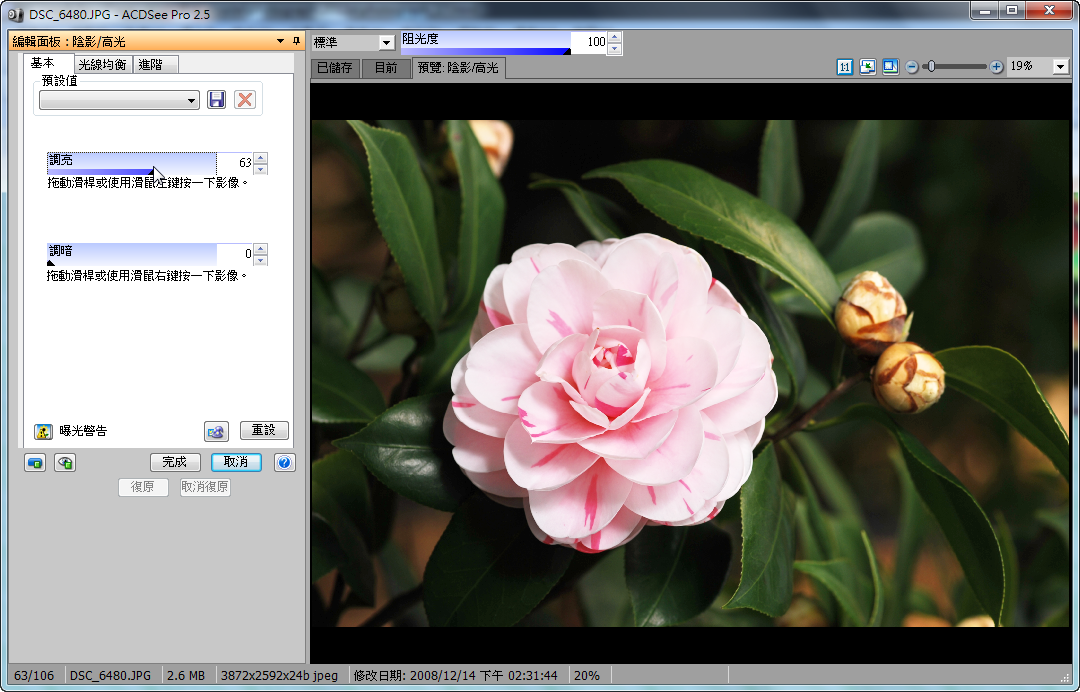1080x692 pixels.
Task: Toggle the preview bar icon left of the eye icon
Action: pyautogui.click(x=35, y=462)
